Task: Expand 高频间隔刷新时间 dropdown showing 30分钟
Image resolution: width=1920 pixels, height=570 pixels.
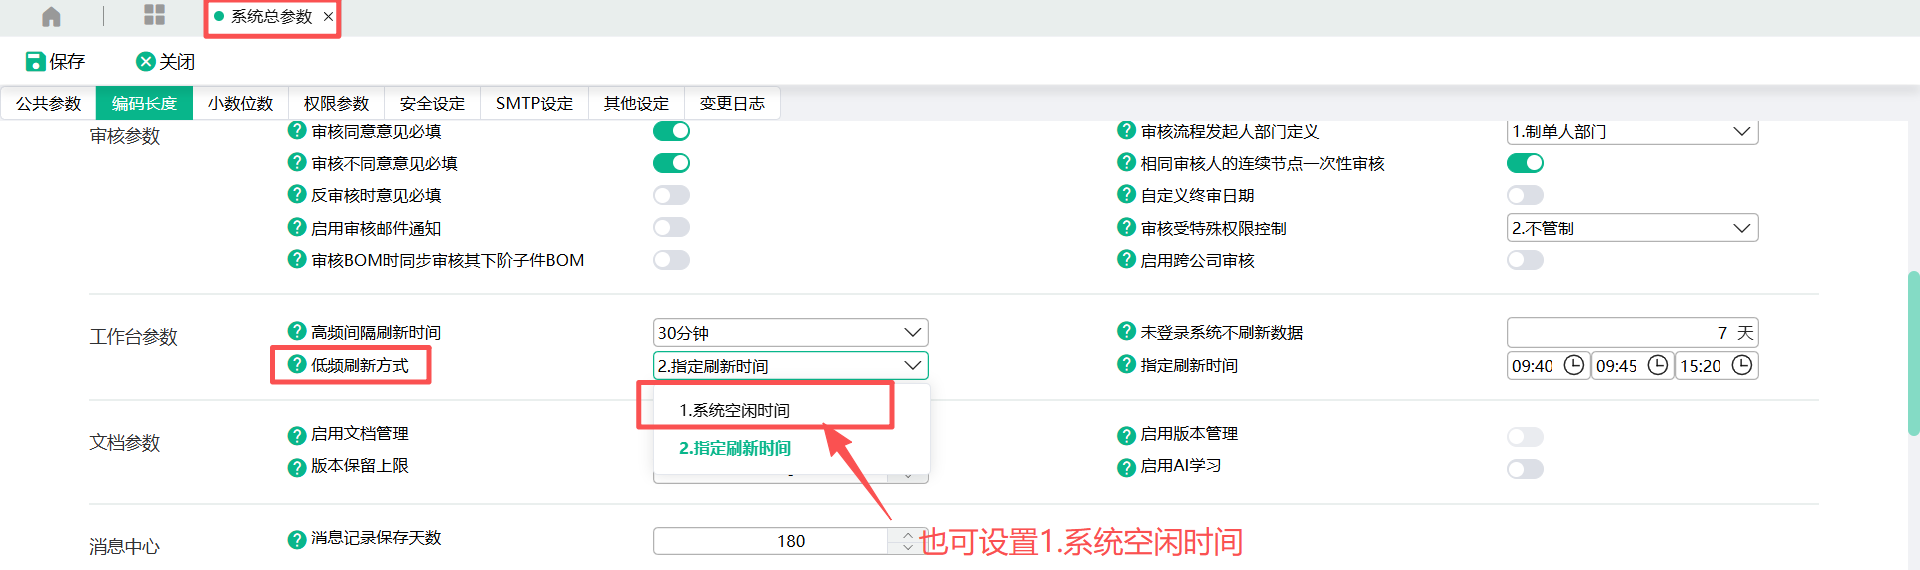Action: [x=790, y=333]
